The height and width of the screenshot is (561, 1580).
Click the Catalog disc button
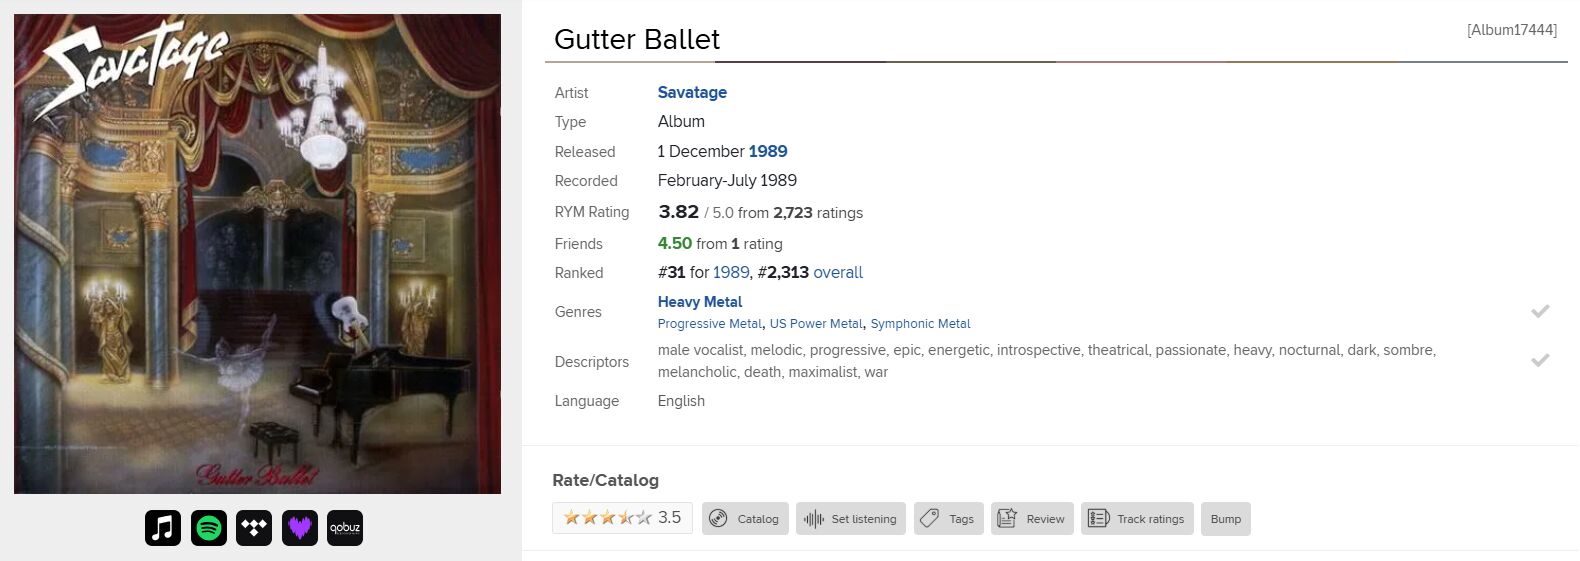coord(745,518)
